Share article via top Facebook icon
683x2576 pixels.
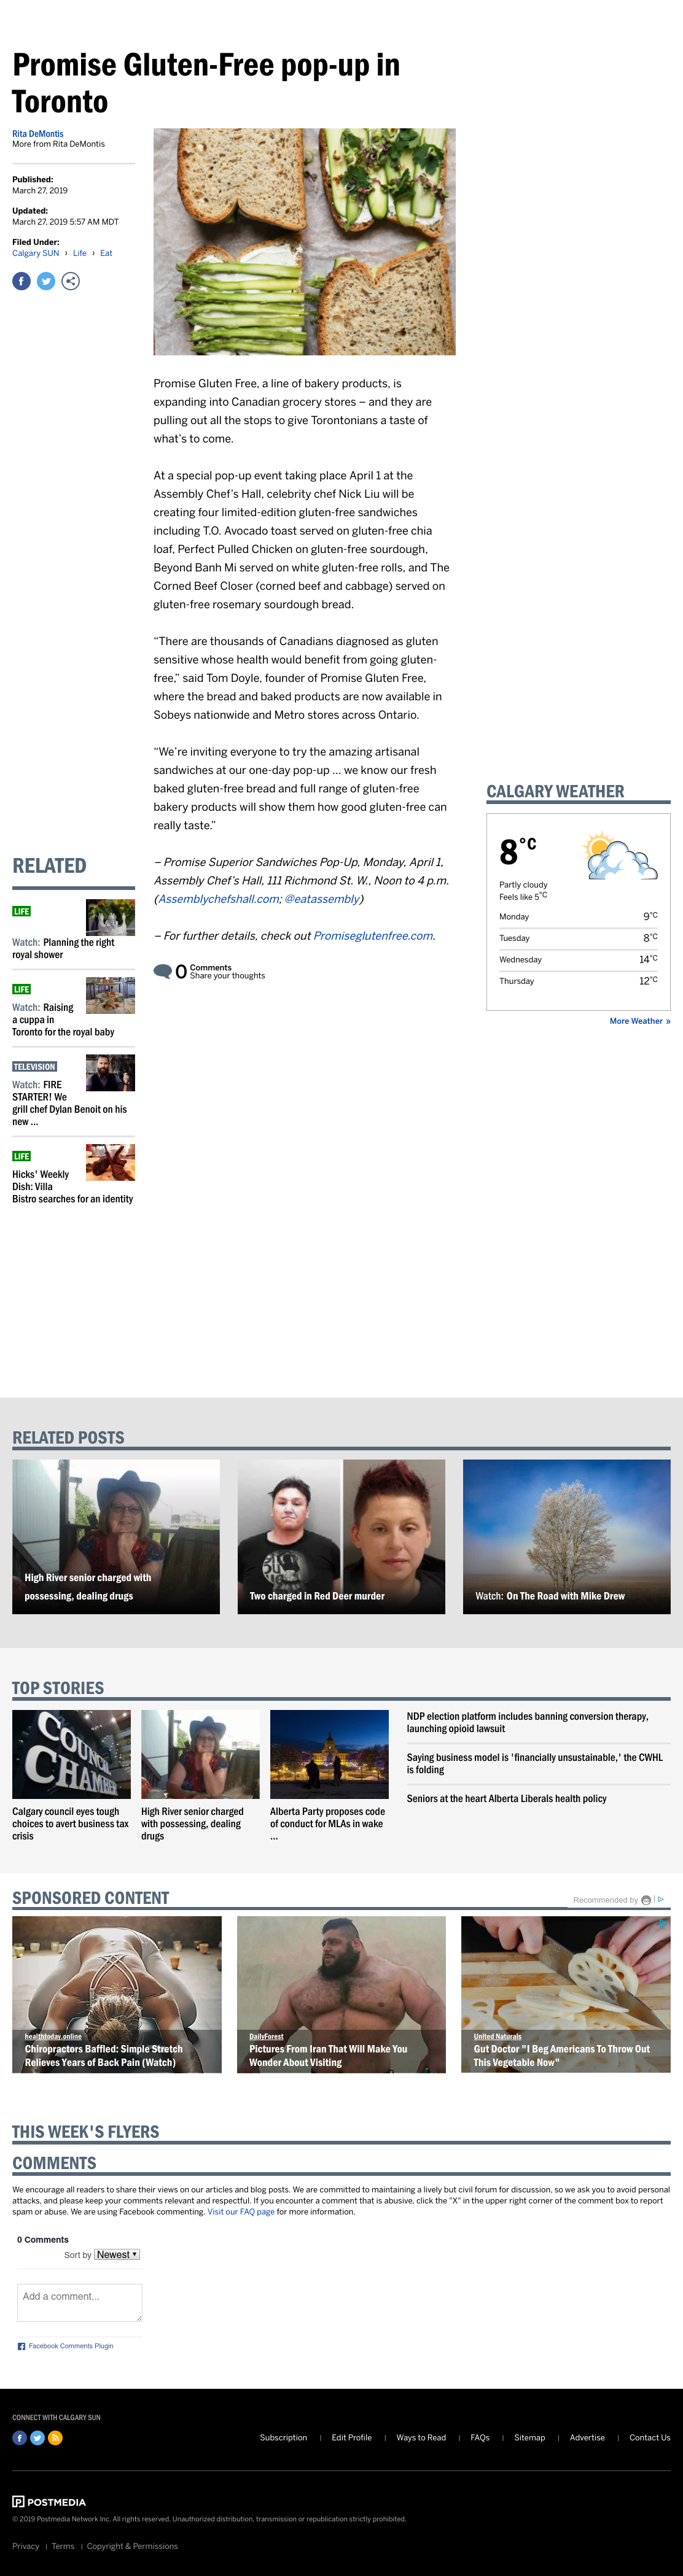tap(21, 282)
